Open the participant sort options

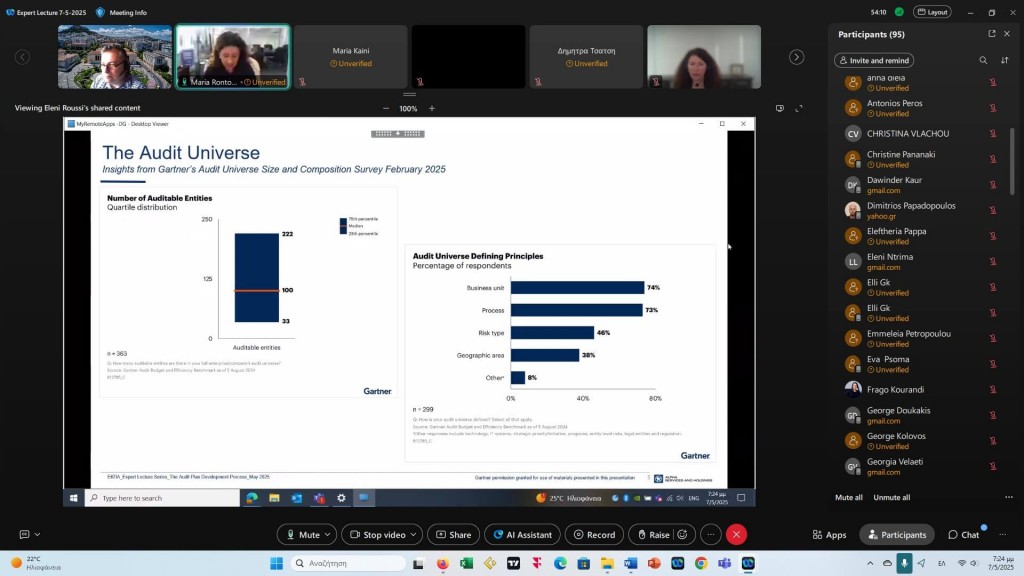pyautogui.click(x=1004, y=60)
